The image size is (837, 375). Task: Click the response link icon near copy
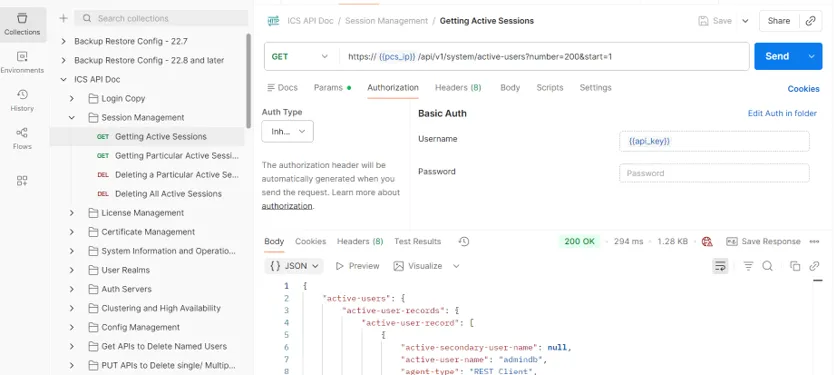click(x=814, y=266)
